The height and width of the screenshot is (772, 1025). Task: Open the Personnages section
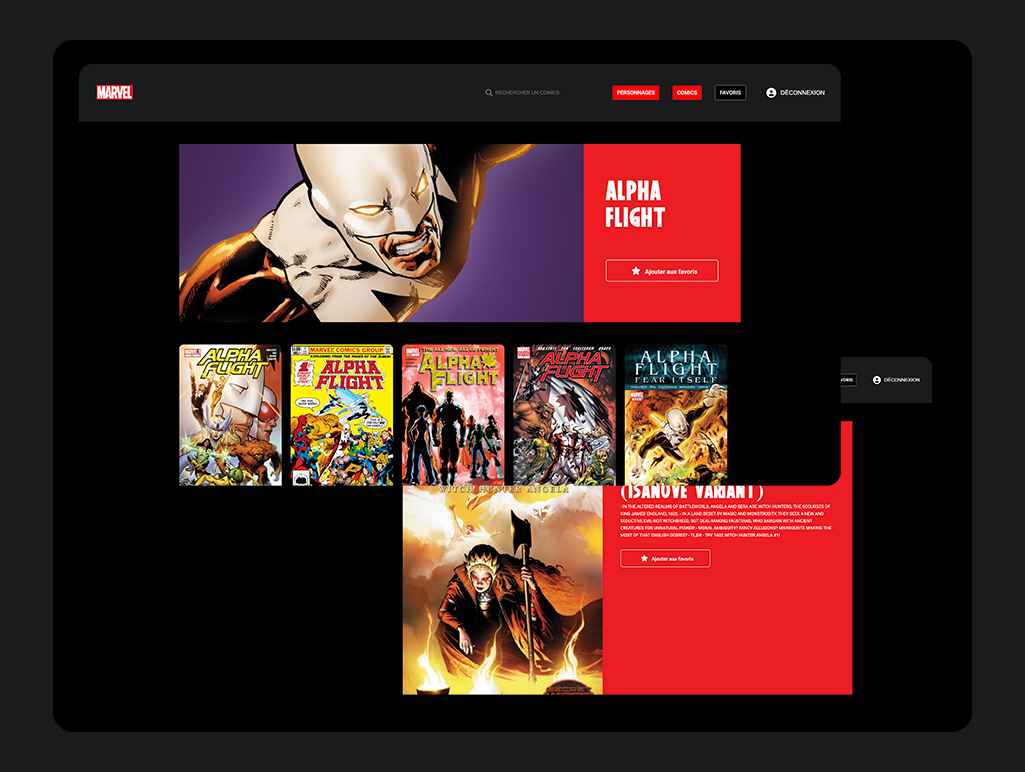[635, 93]
